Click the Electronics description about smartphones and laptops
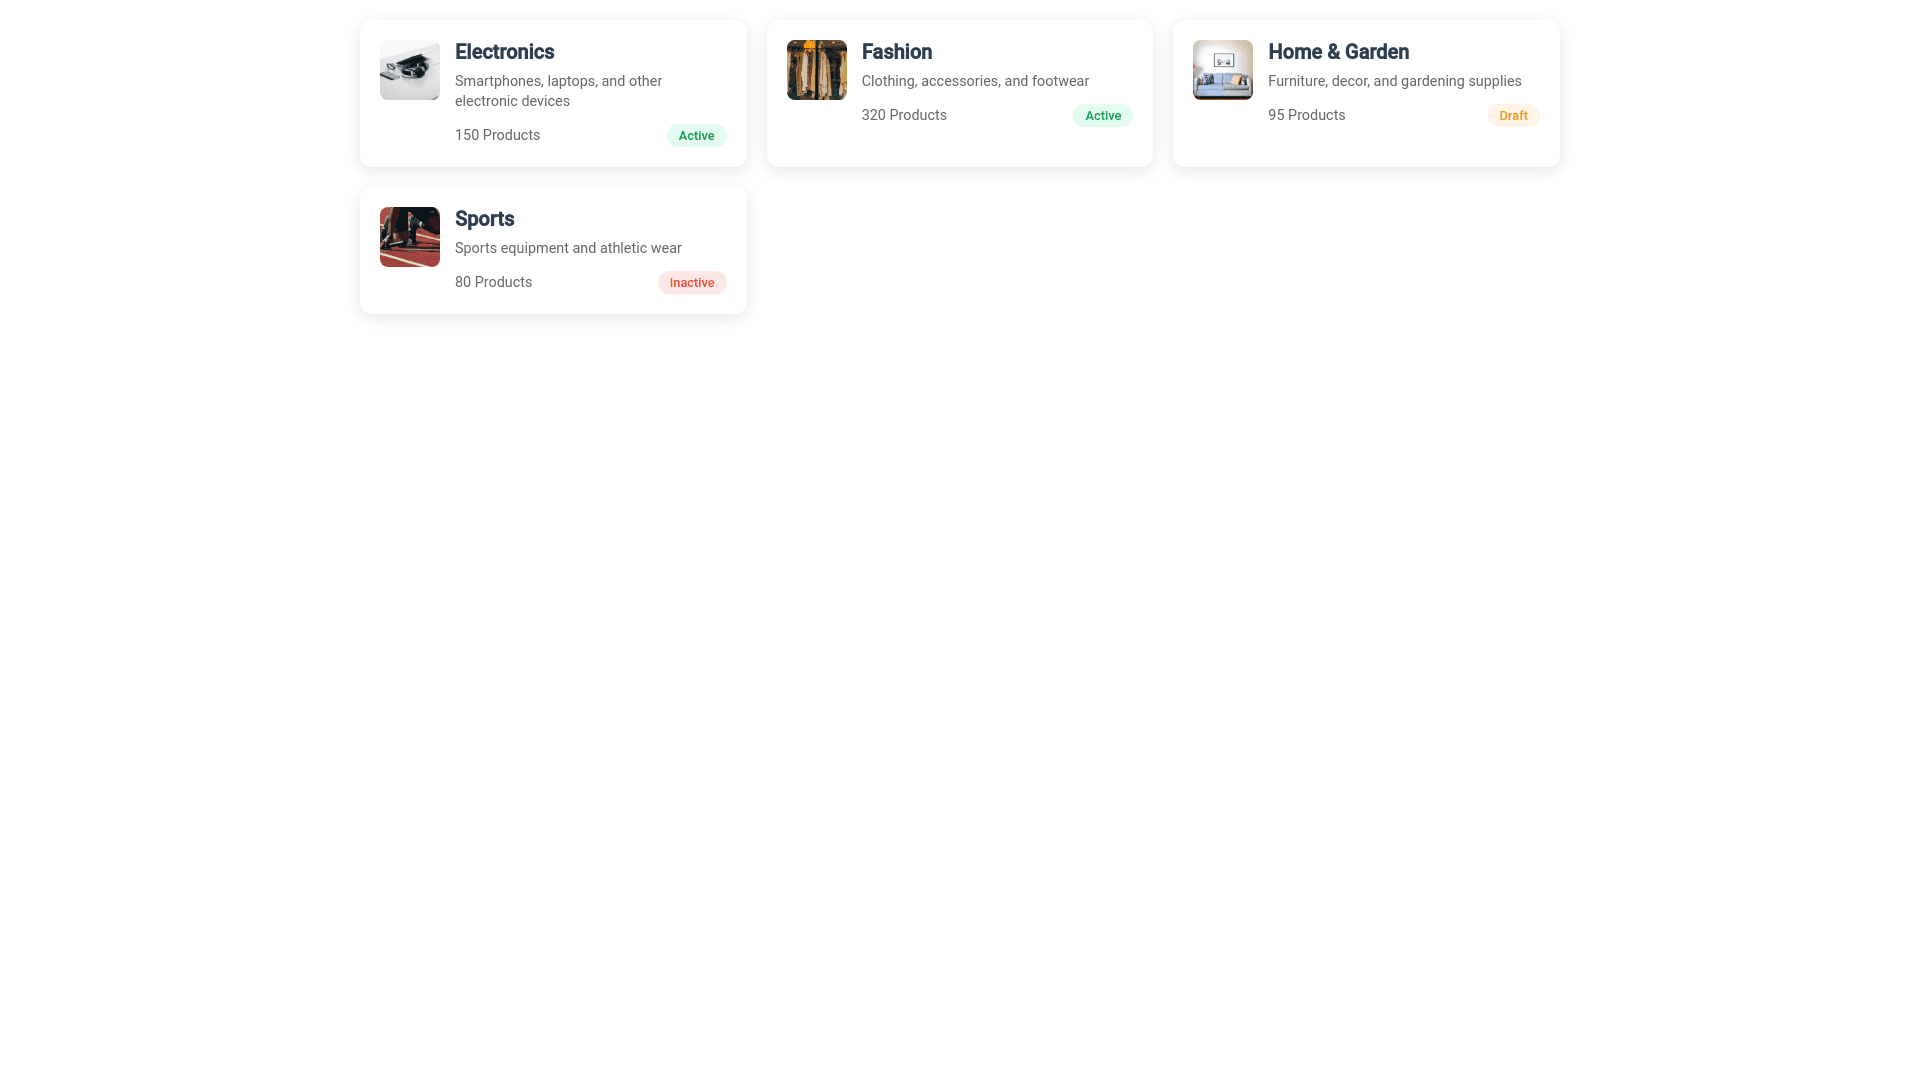1920x1080 pixels. [x=558, y=91]
